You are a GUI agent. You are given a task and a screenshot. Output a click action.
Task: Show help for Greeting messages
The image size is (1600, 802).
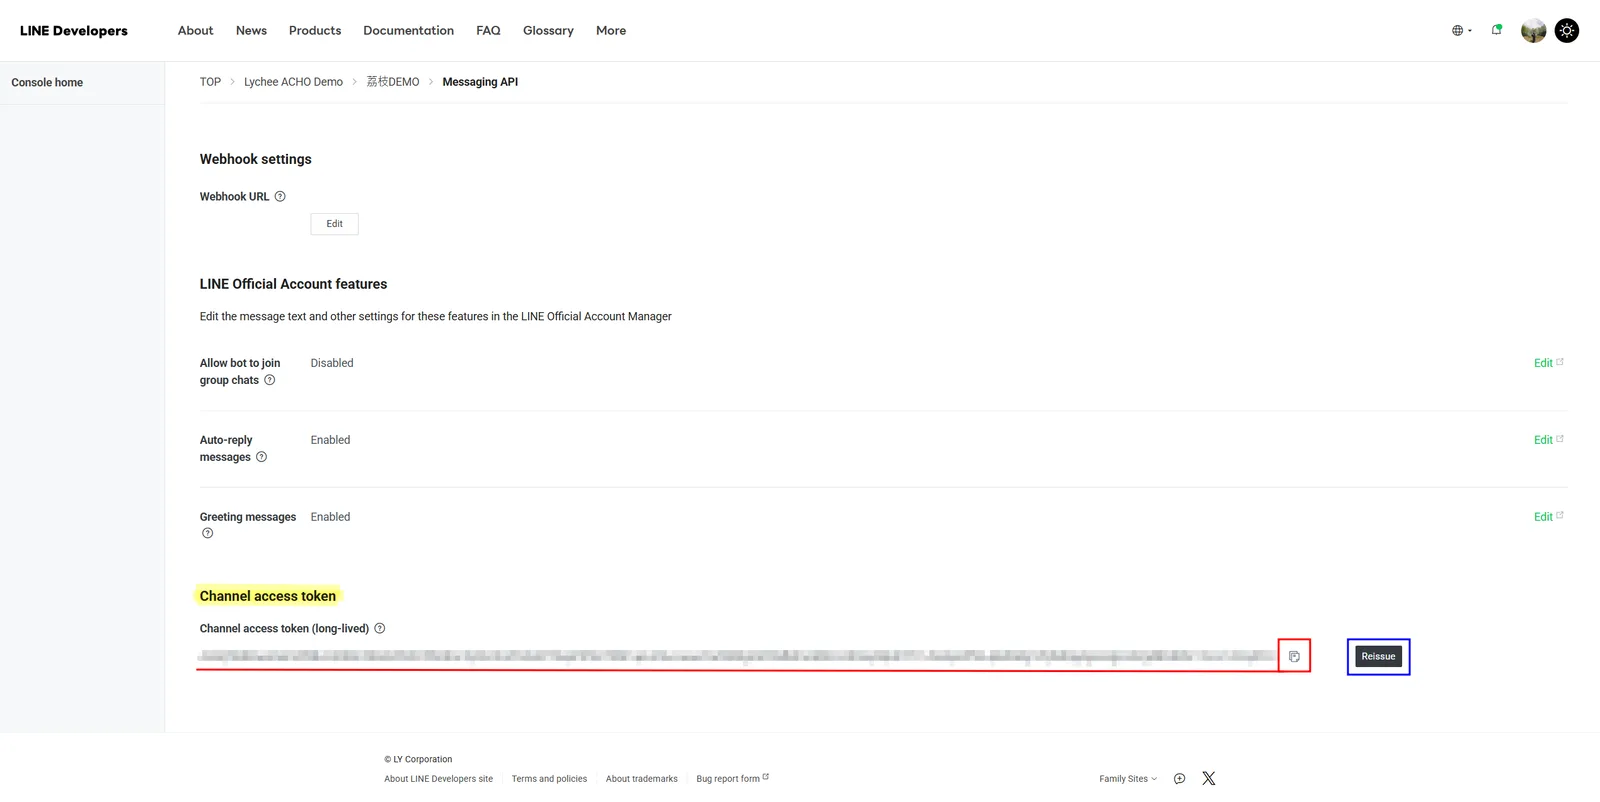point(207,533)
